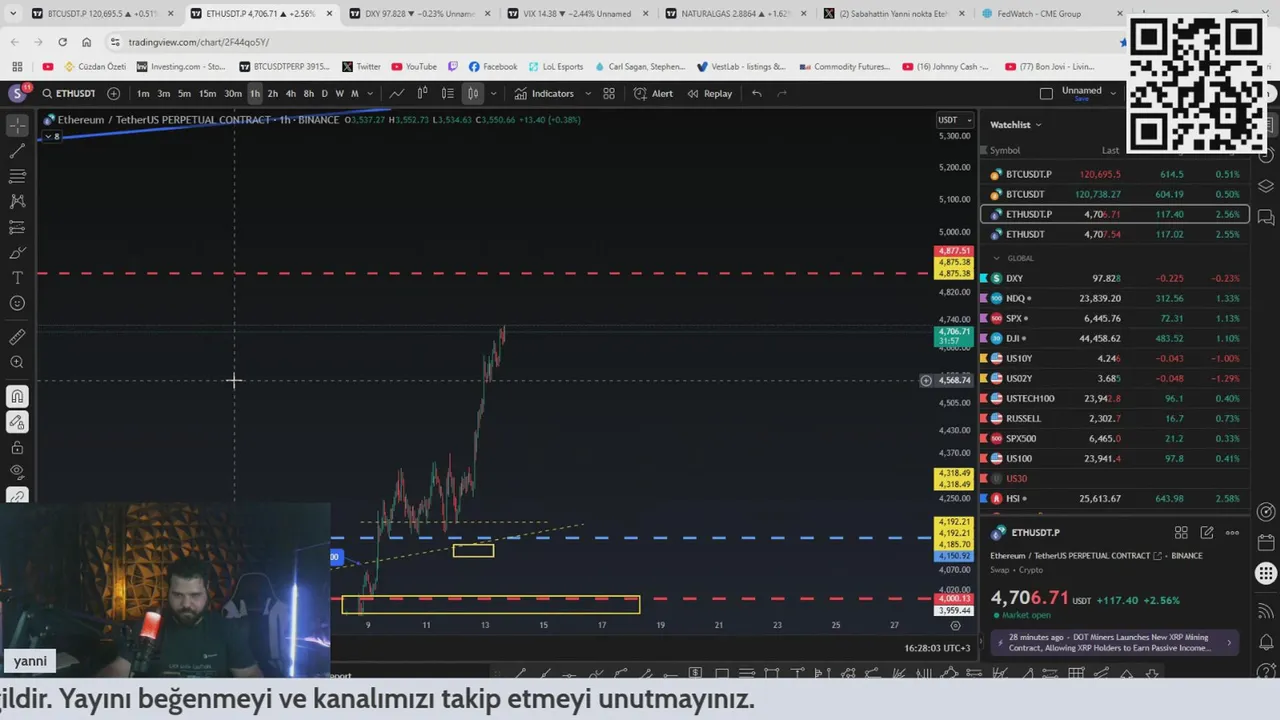Open Investing.com bookmark
Image resolution: width=1280 pixels, height=720 pixels.
pyautogui.click(x=181, y=67)
